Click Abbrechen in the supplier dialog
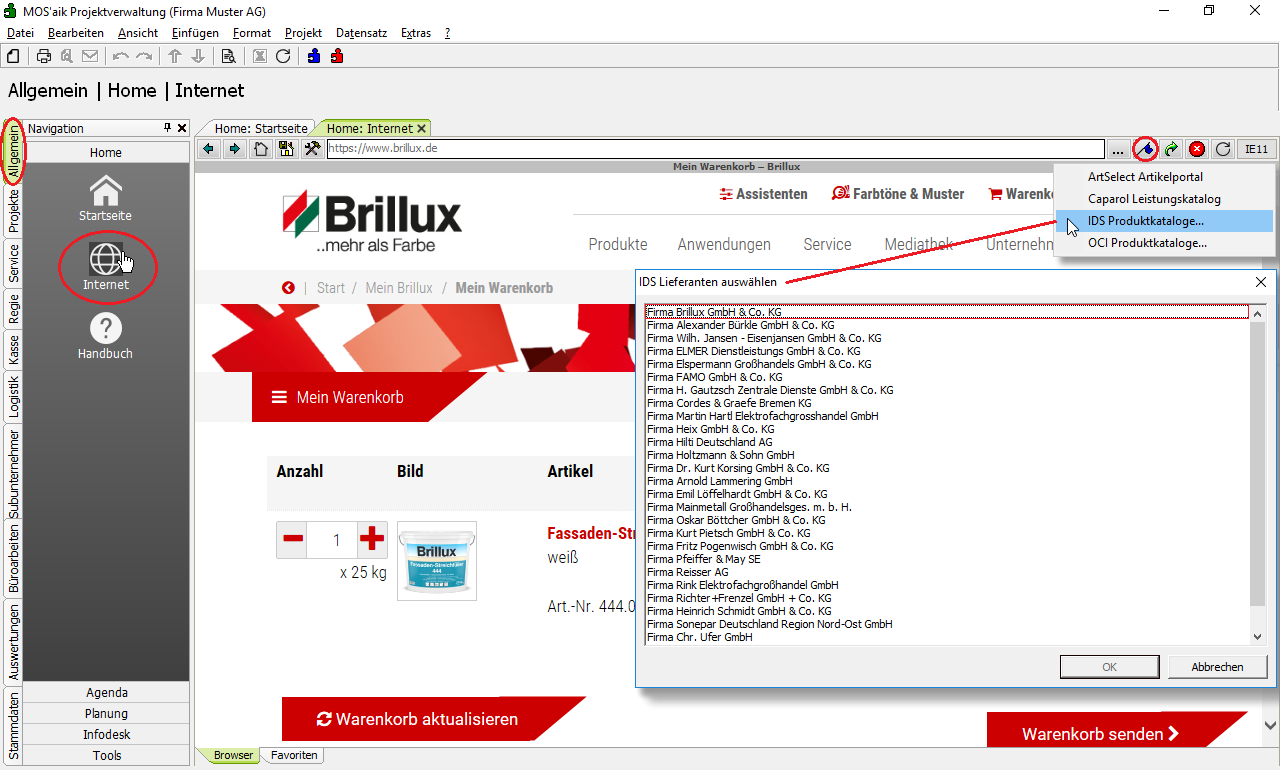Image resolution: width=1280 pixels, height=770 pixels. [x=1218, y=667]
